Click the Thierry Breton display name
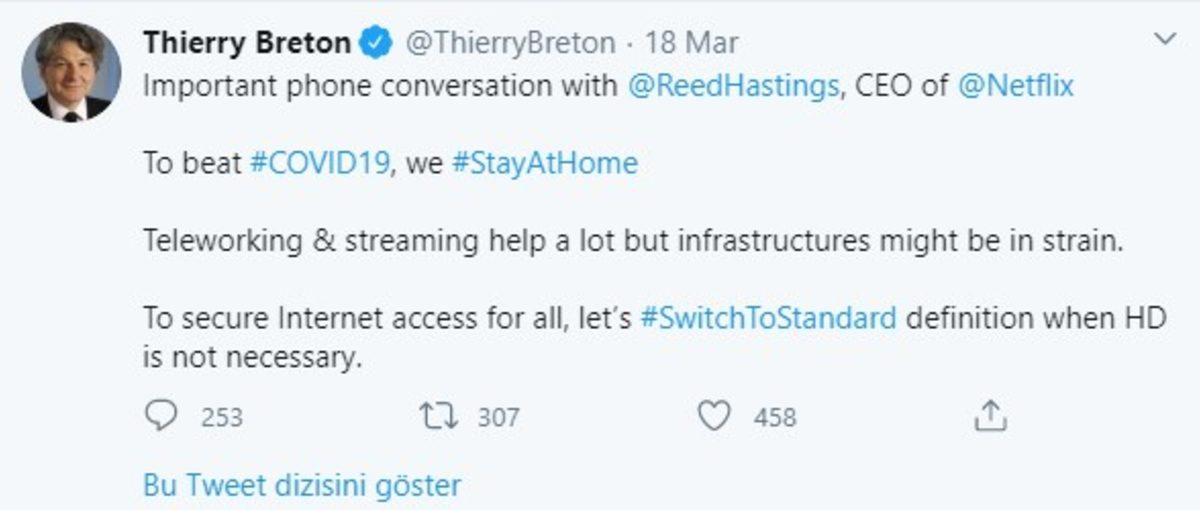 click(x=247, y=43)
